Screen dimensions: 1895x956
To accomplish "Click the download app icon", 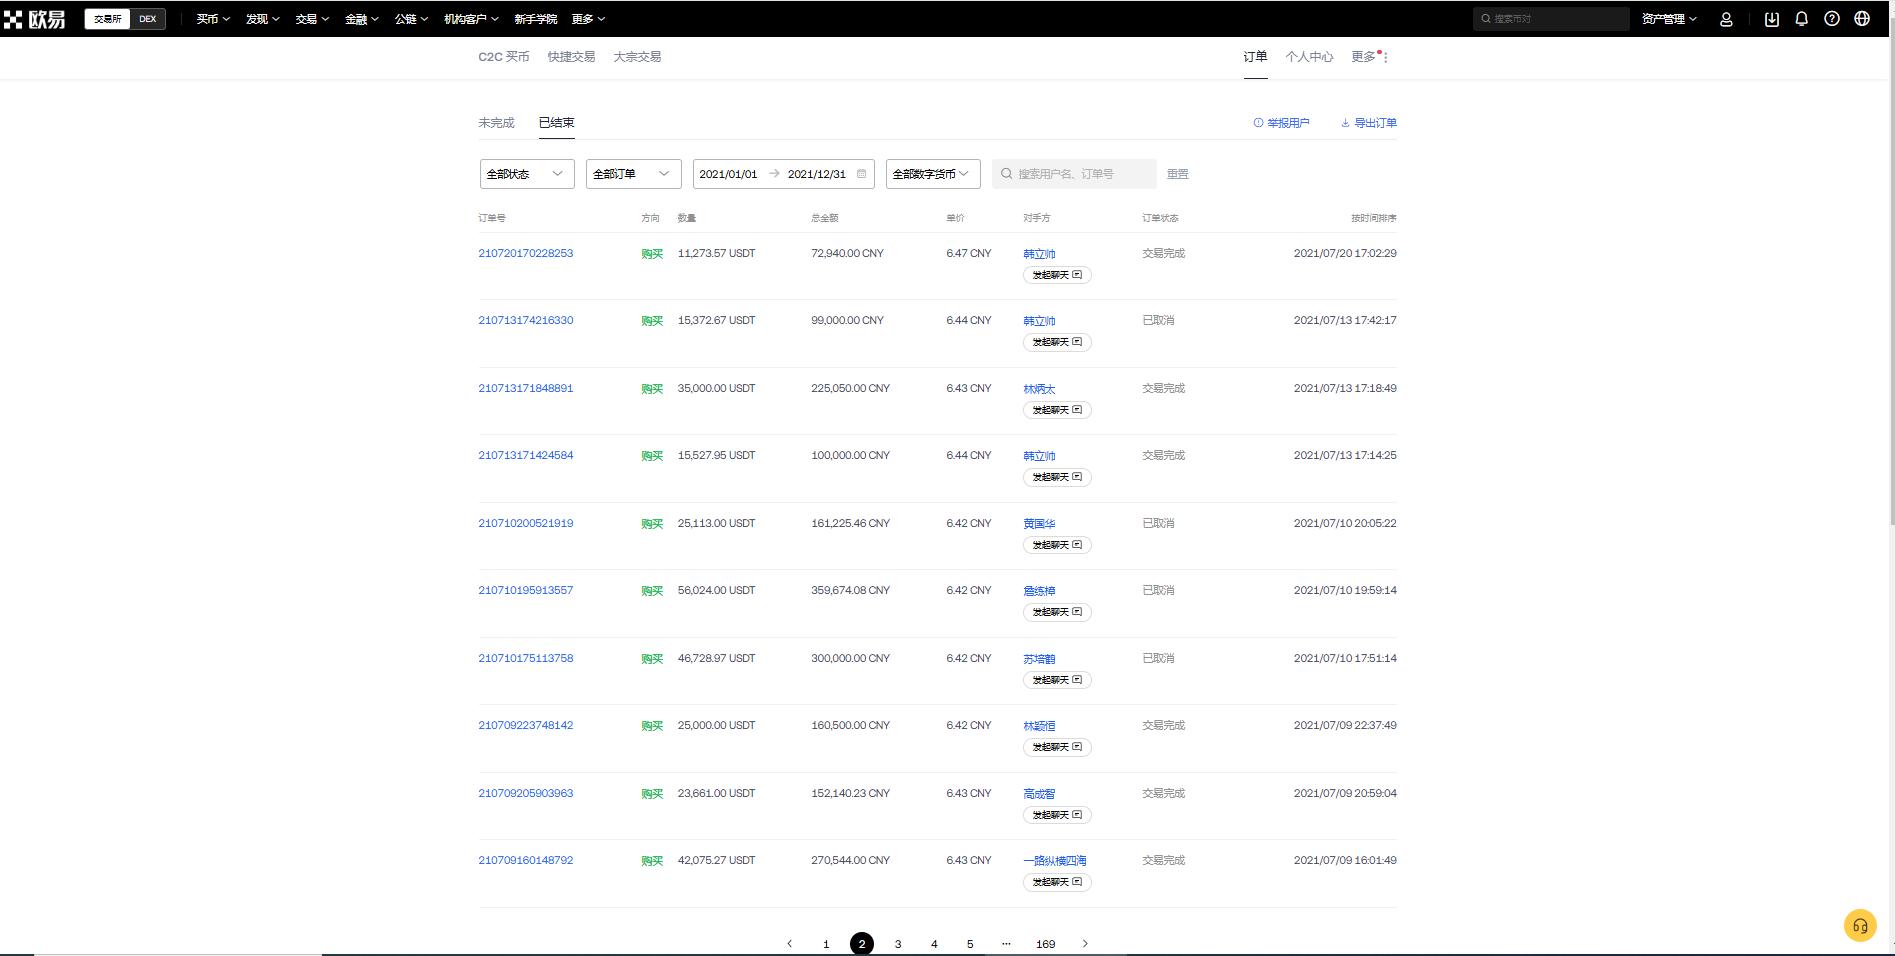I will point(1772,19).
